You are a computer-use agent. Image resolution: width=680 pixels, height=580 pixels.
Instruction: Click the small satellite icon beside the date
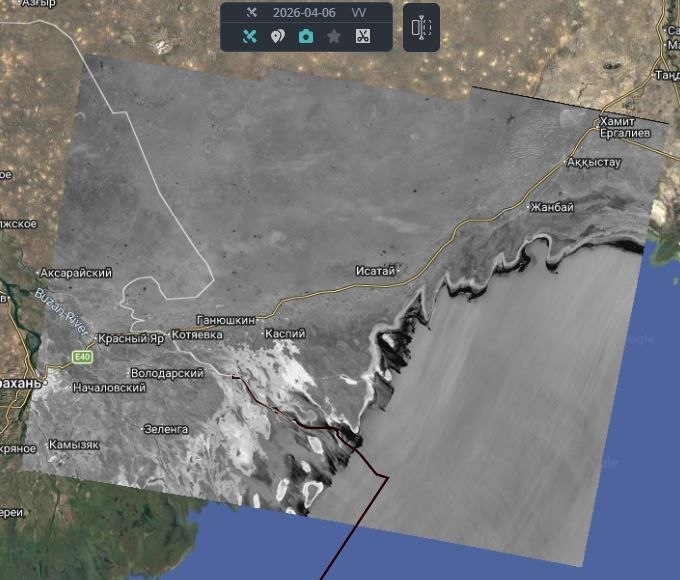(252, 13)
